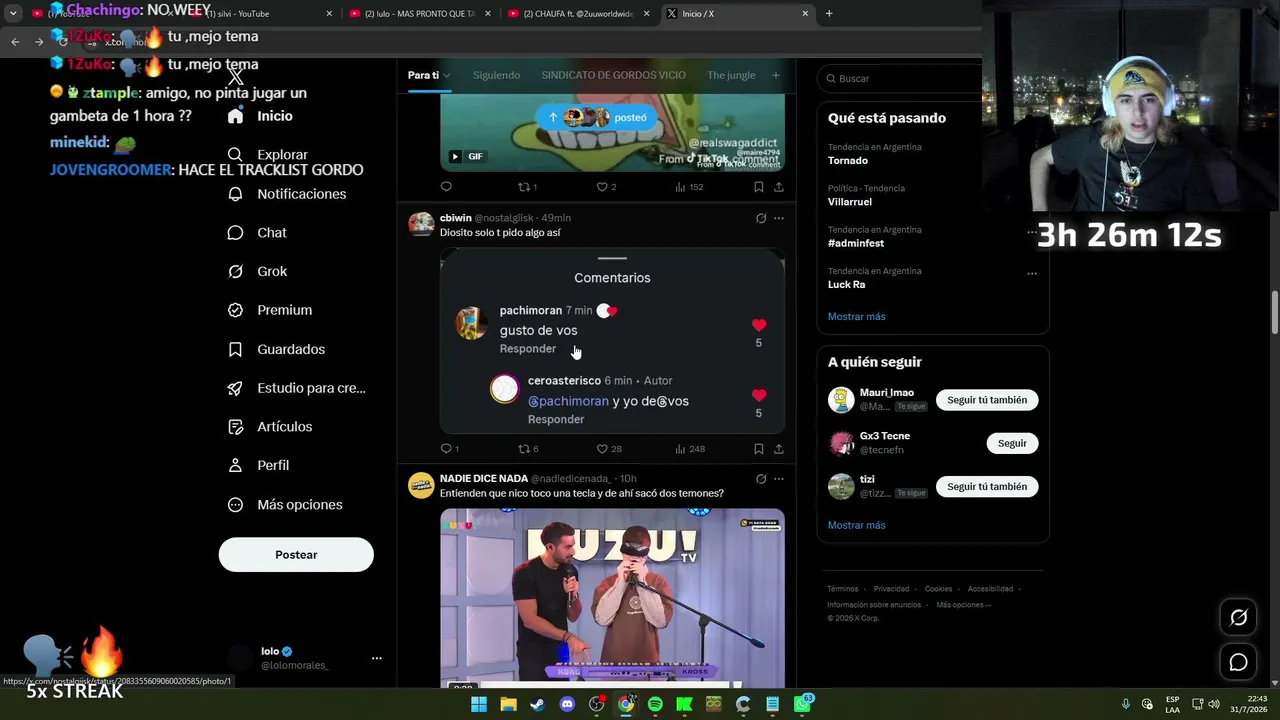Open cbiwin's comment screenshot image
This screenshot has width=1280, height=720.
(x=612, y=341)
